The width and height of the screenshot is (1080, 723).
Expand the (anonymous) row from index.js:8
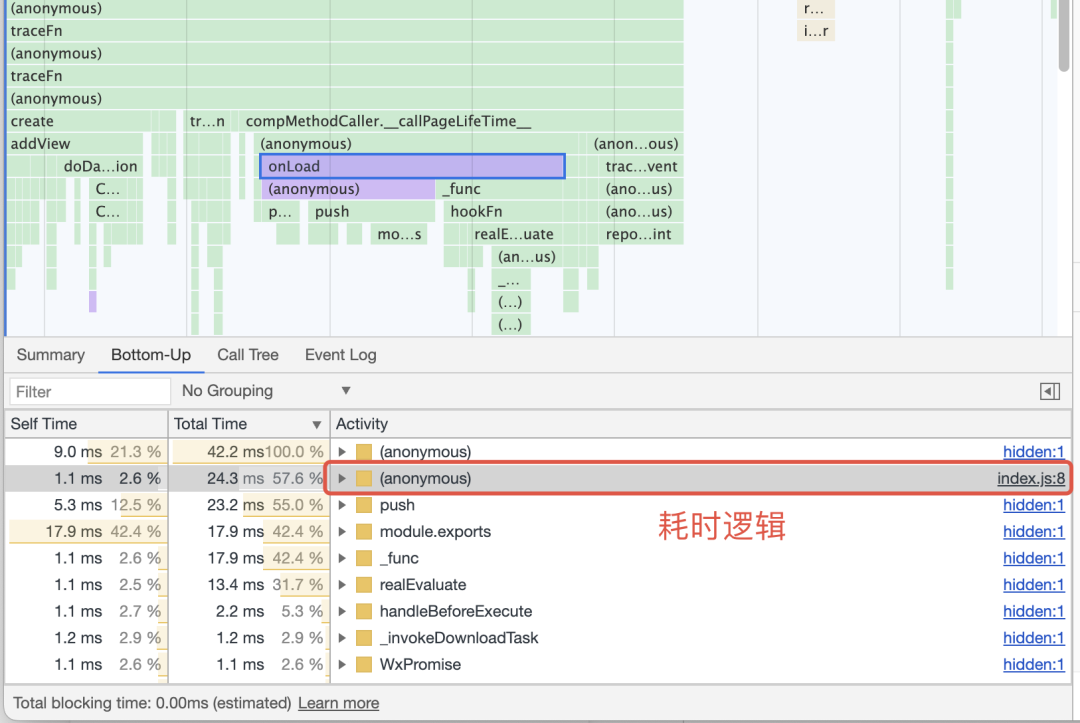coord(342,479)
